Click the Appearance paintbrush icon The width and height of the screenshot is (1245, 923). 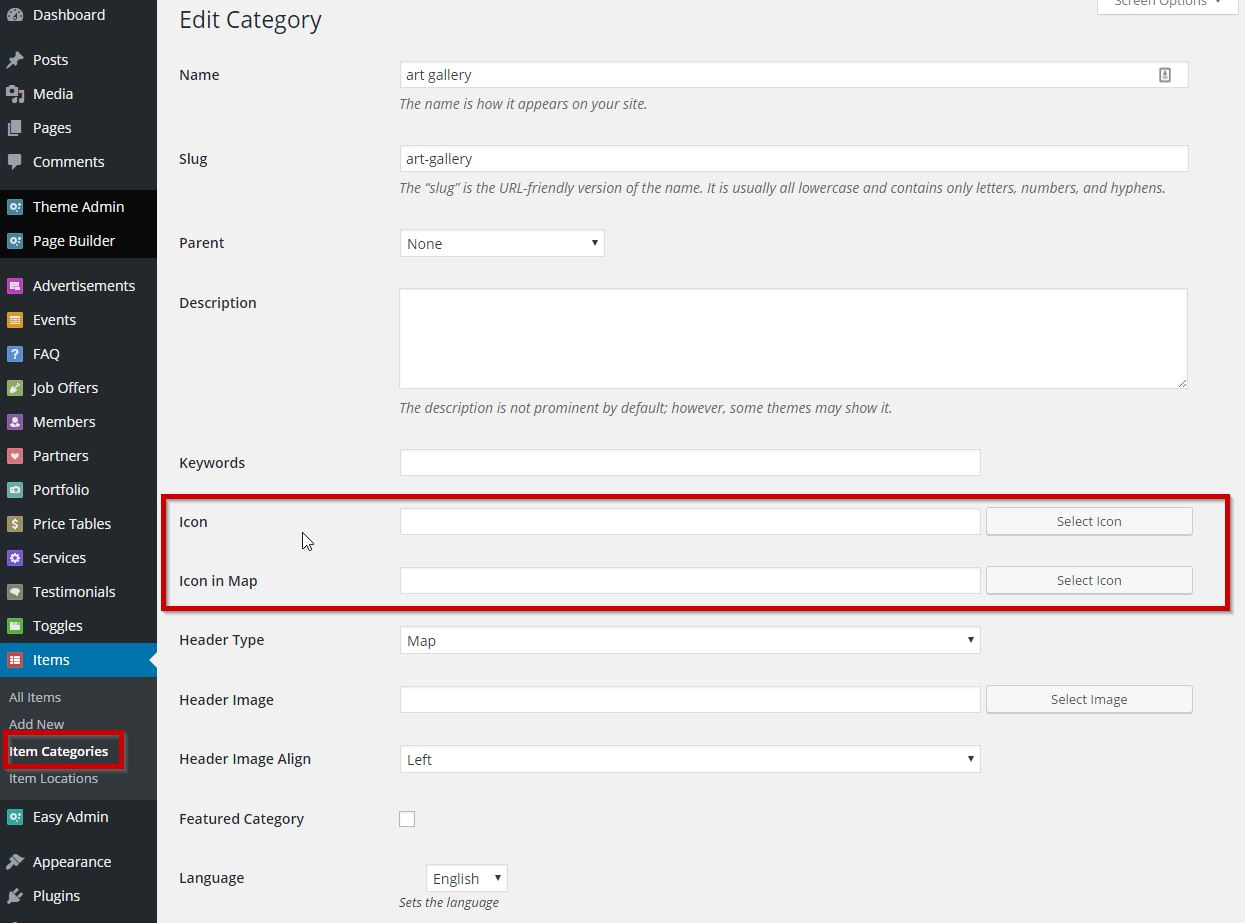click(15, 862)
